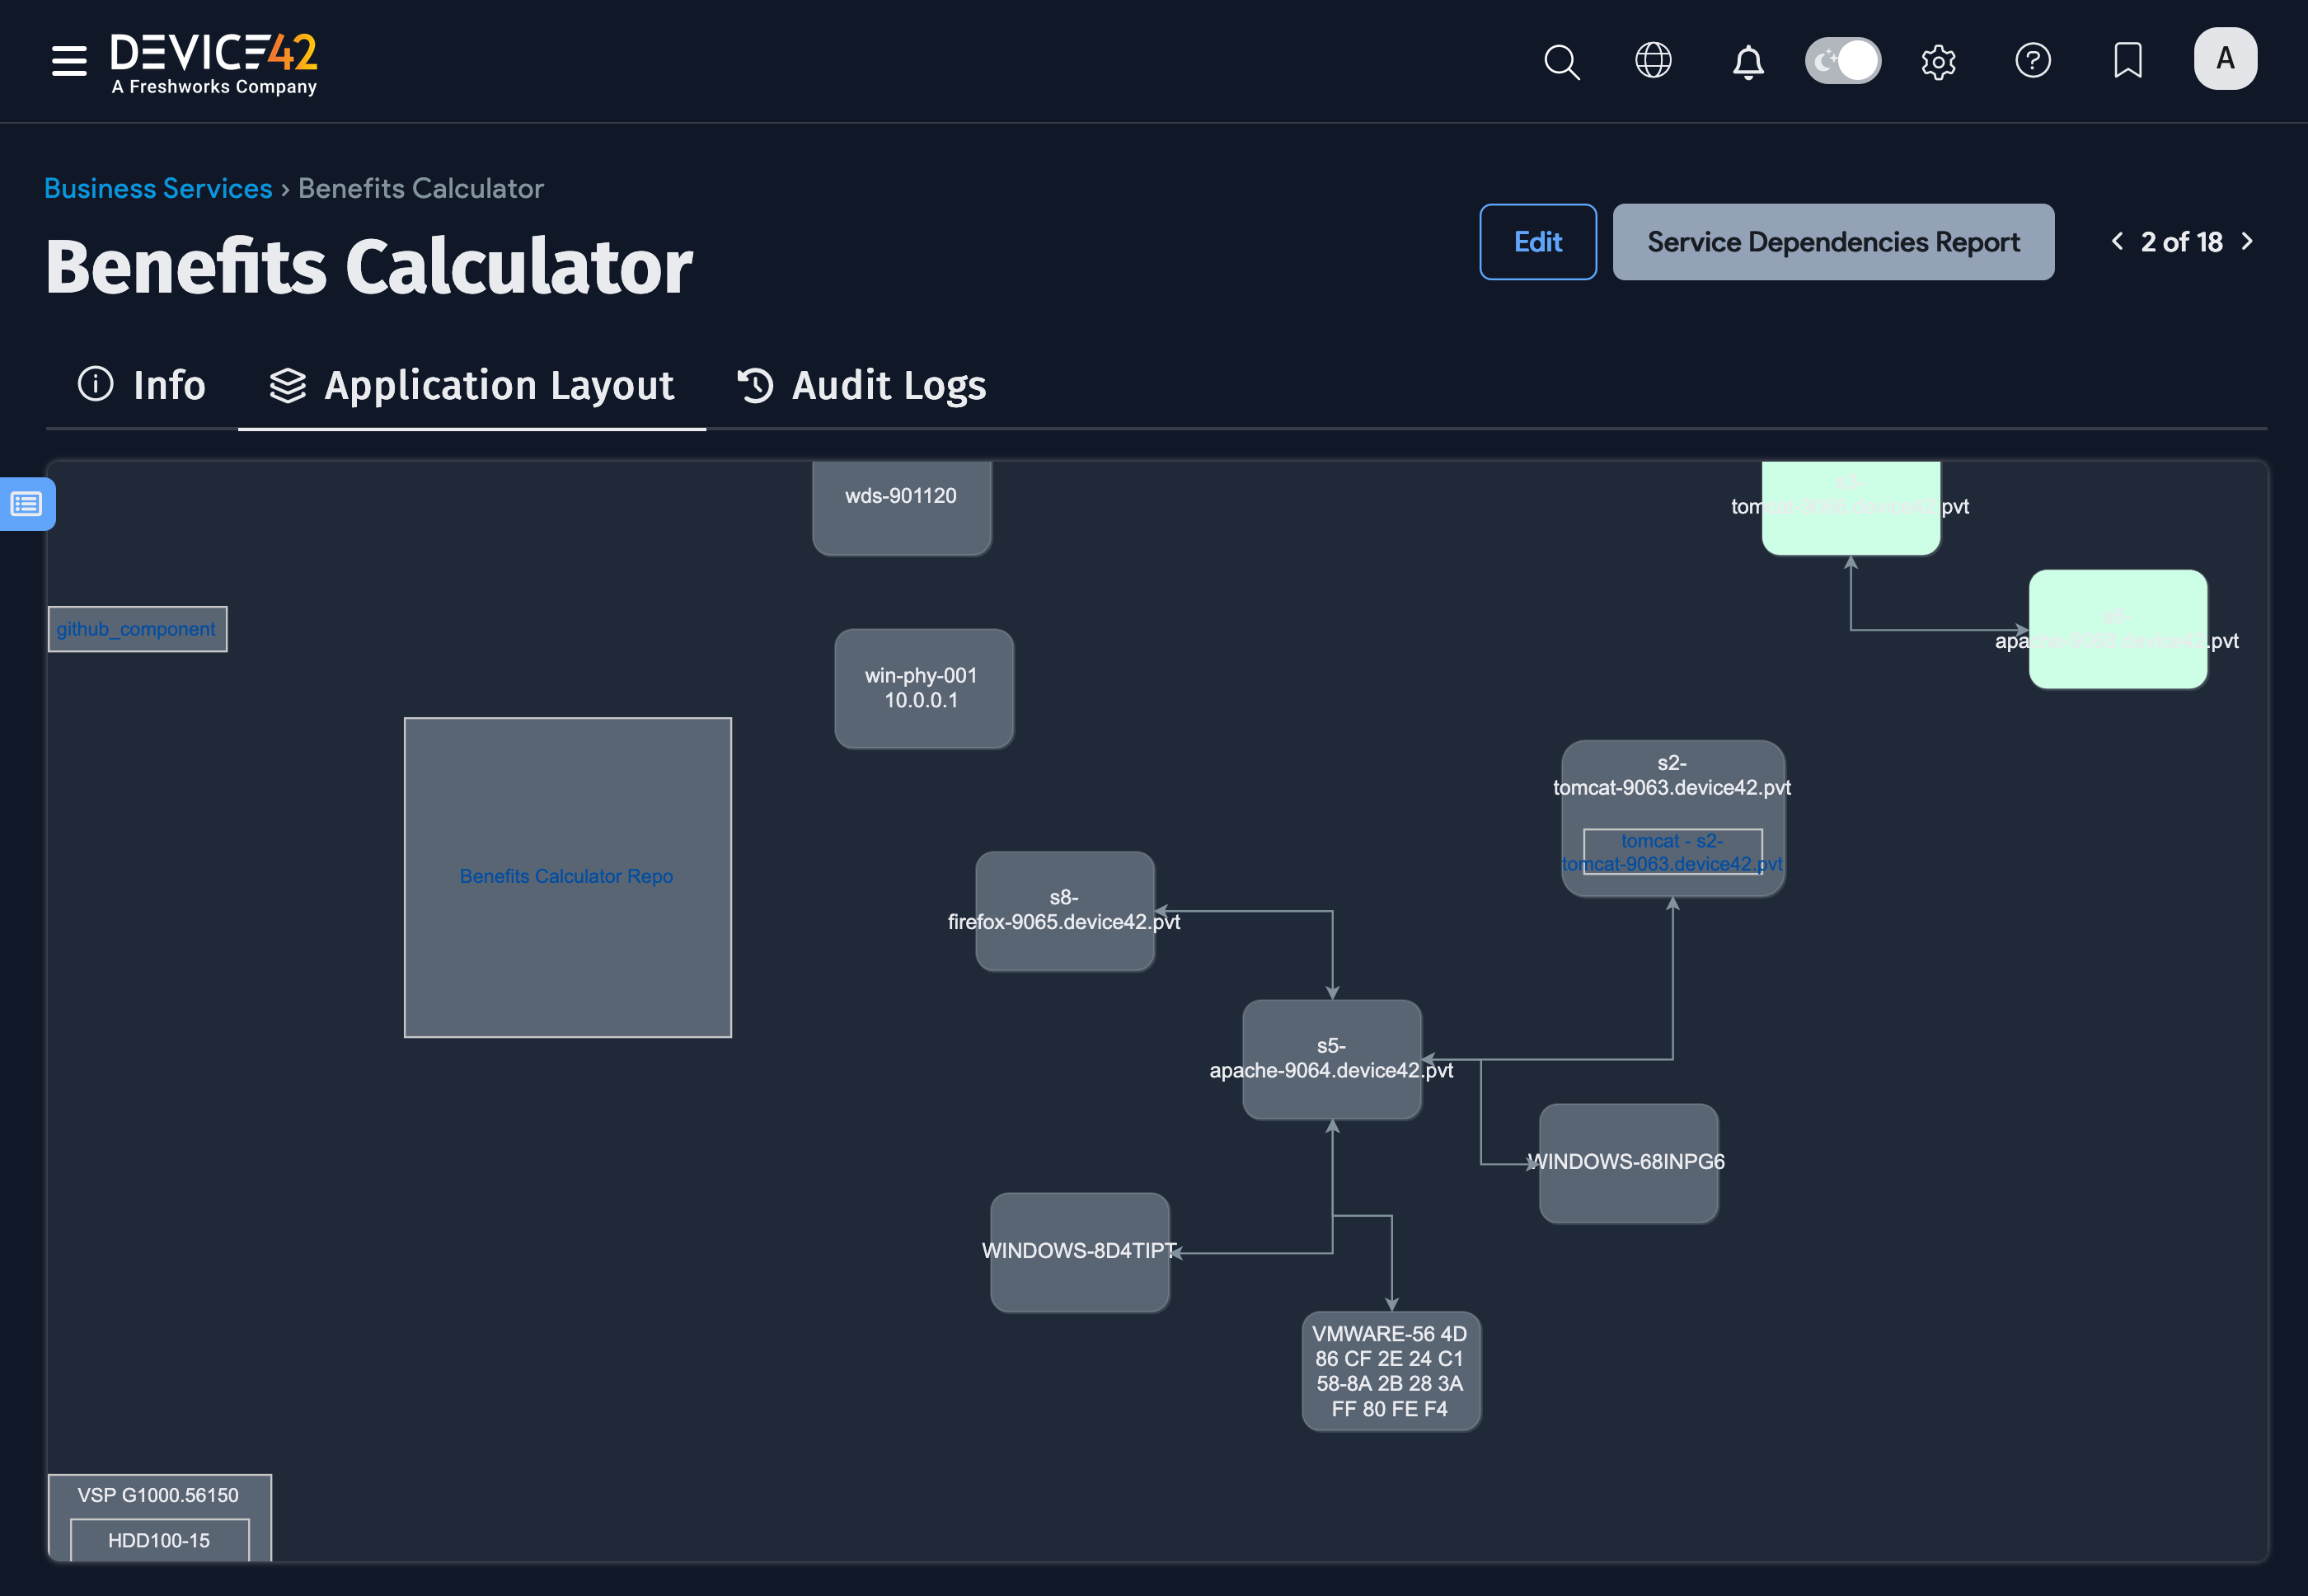Viewport: 2308px width, 1596px height.
Task: Select the Application Layout tab
Action: click(x=472, y=385)
